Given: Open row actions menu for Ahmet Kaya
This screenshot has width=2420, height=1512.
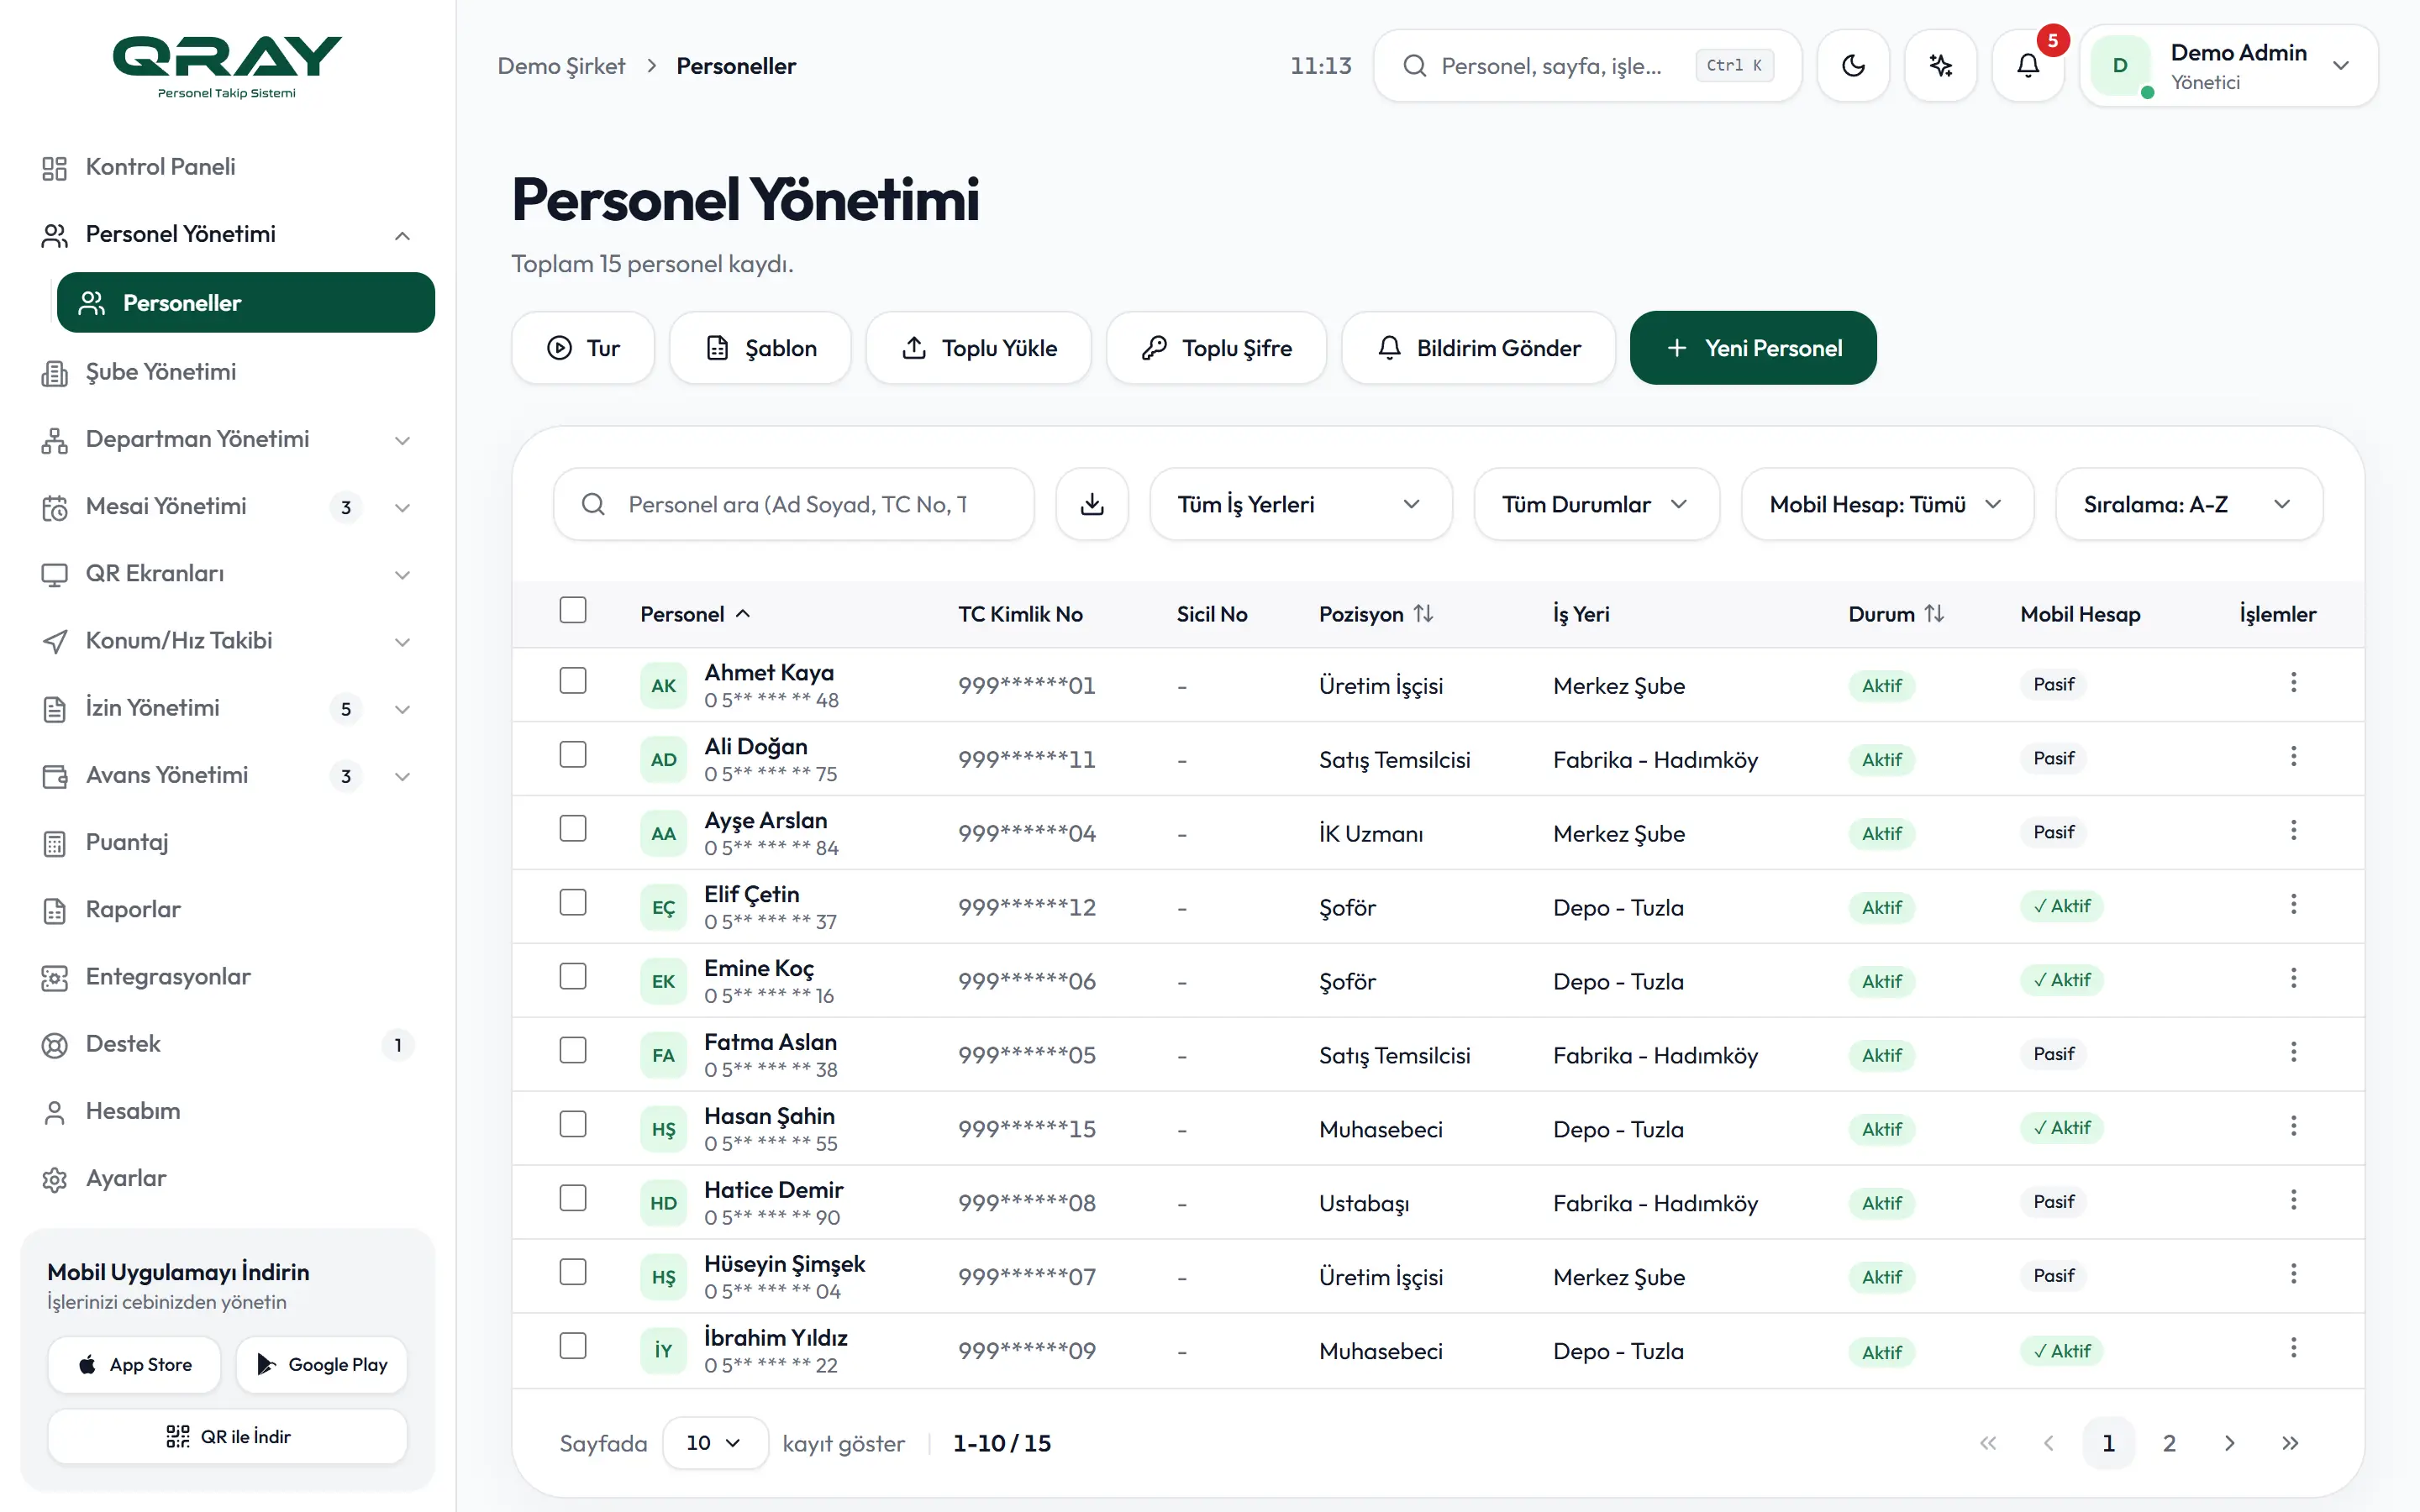Looking at the screenshot, I should pyautogui.click(x=2293, y=683).
